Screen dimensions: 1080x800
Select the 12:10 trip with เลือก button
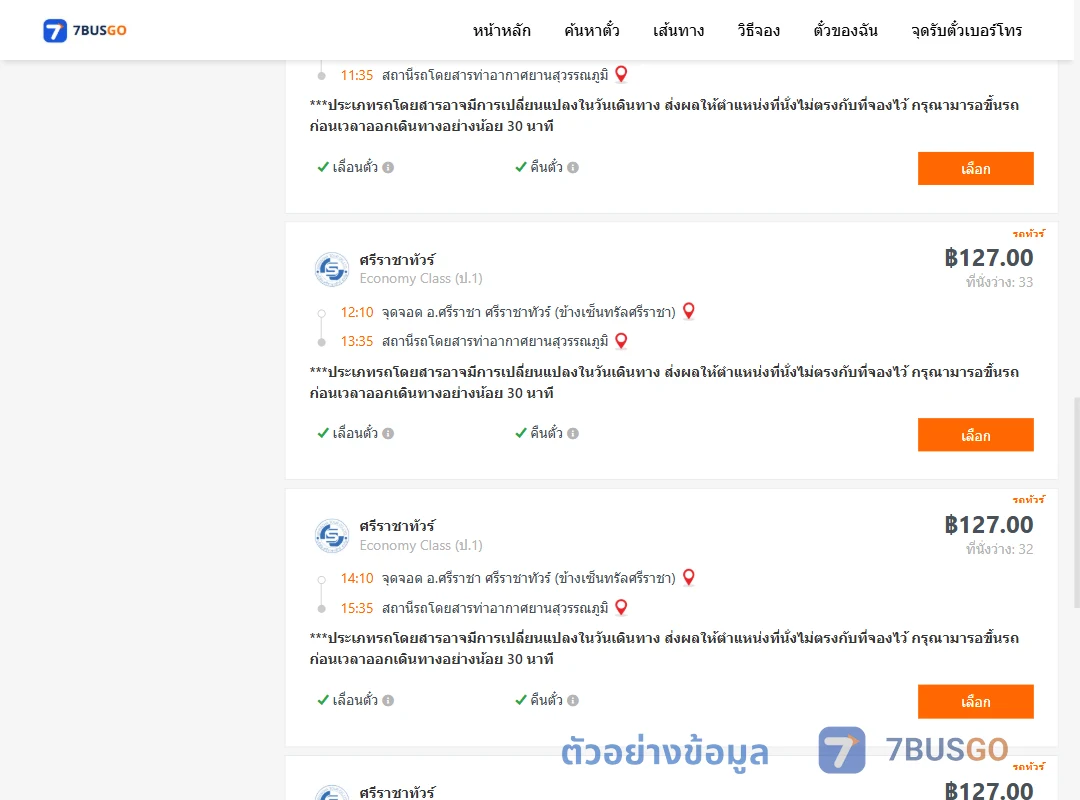pos(975,435)
